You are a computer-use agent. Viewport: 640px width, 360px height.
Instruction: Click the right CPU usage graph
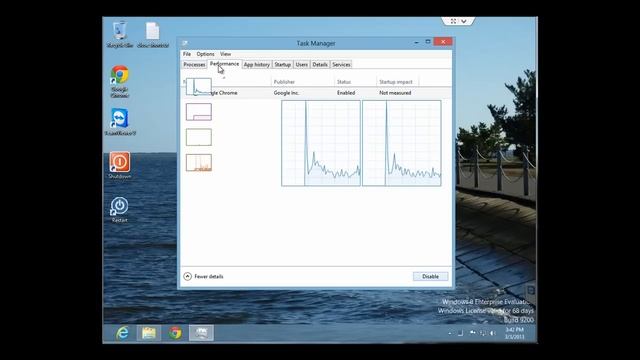click(402, 143)
